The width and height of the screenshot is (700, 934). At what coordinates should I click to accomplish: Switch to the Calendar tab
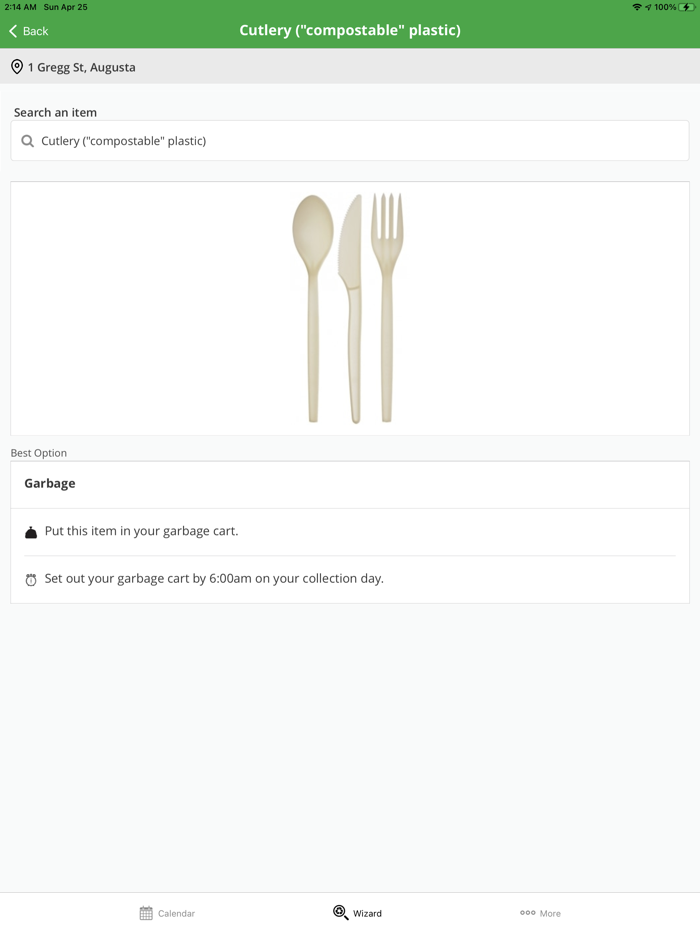pyautogui.click(x=167, y=913)
